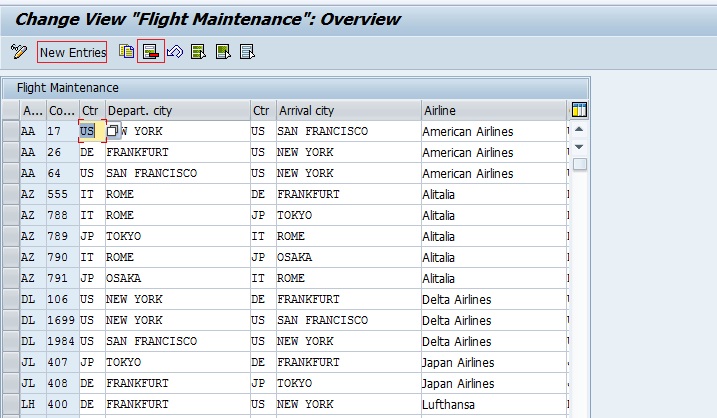Click the Select All icon
Image resolution: width=717 pixels, height=418 pixels.
[x=199, y=52]
